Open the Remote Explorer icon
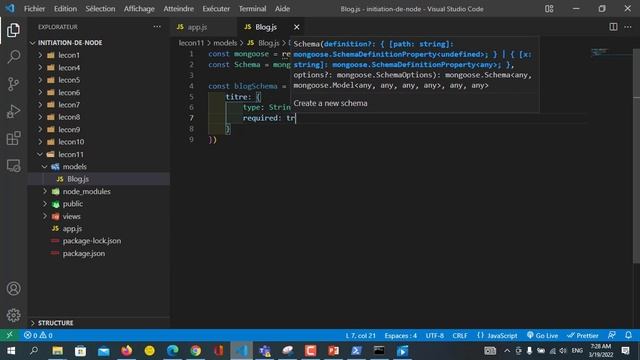Image resolution: width=640 pixels, height=360 pixels. [13, 166]
